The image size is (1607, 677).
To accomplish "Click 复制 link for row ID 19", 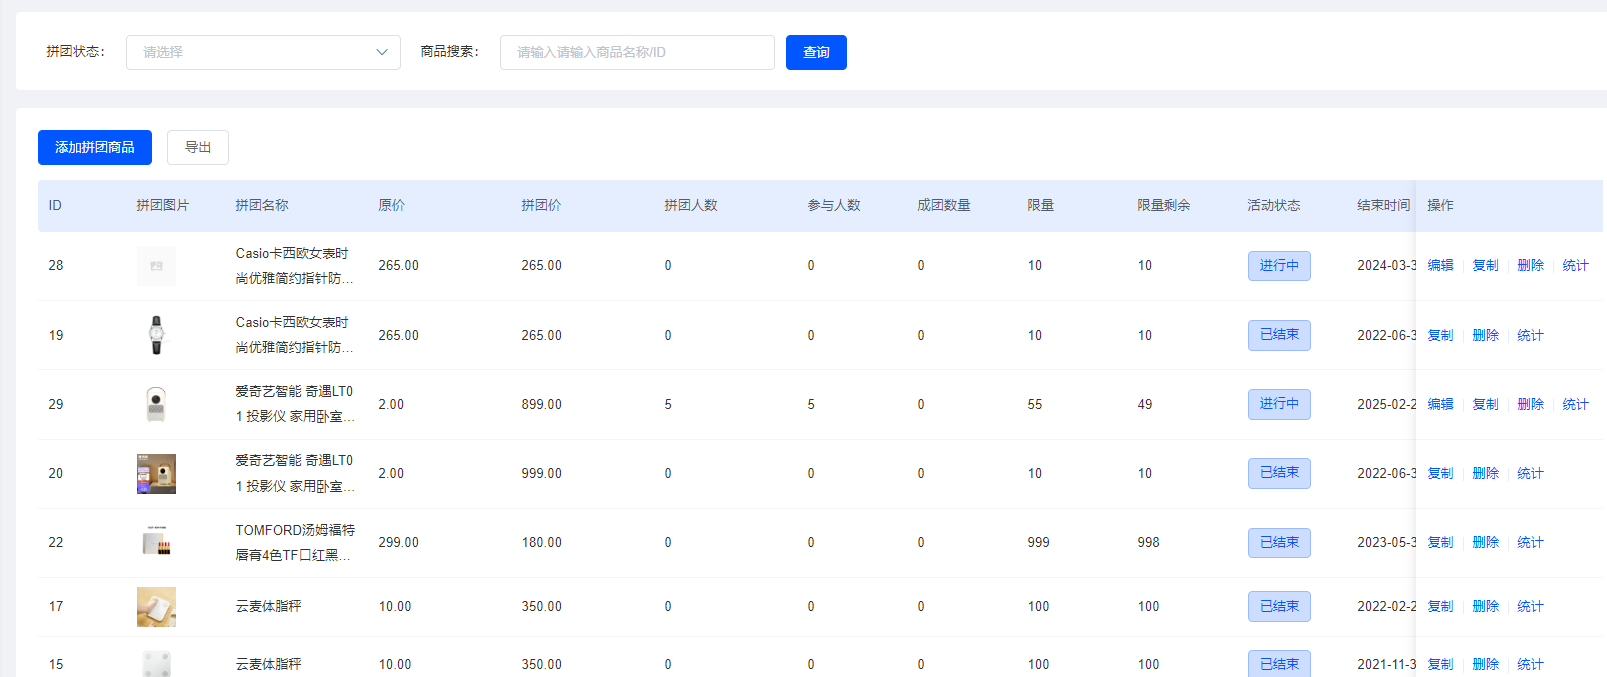I will tap(1440, 335).
